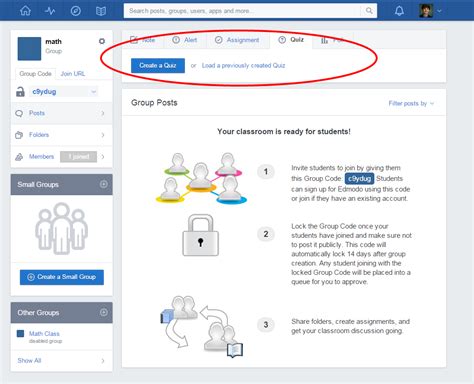This screenshot has height=384, width=474.
Task: Click the Small Groups people placeholder image
Action: (62, 229)
